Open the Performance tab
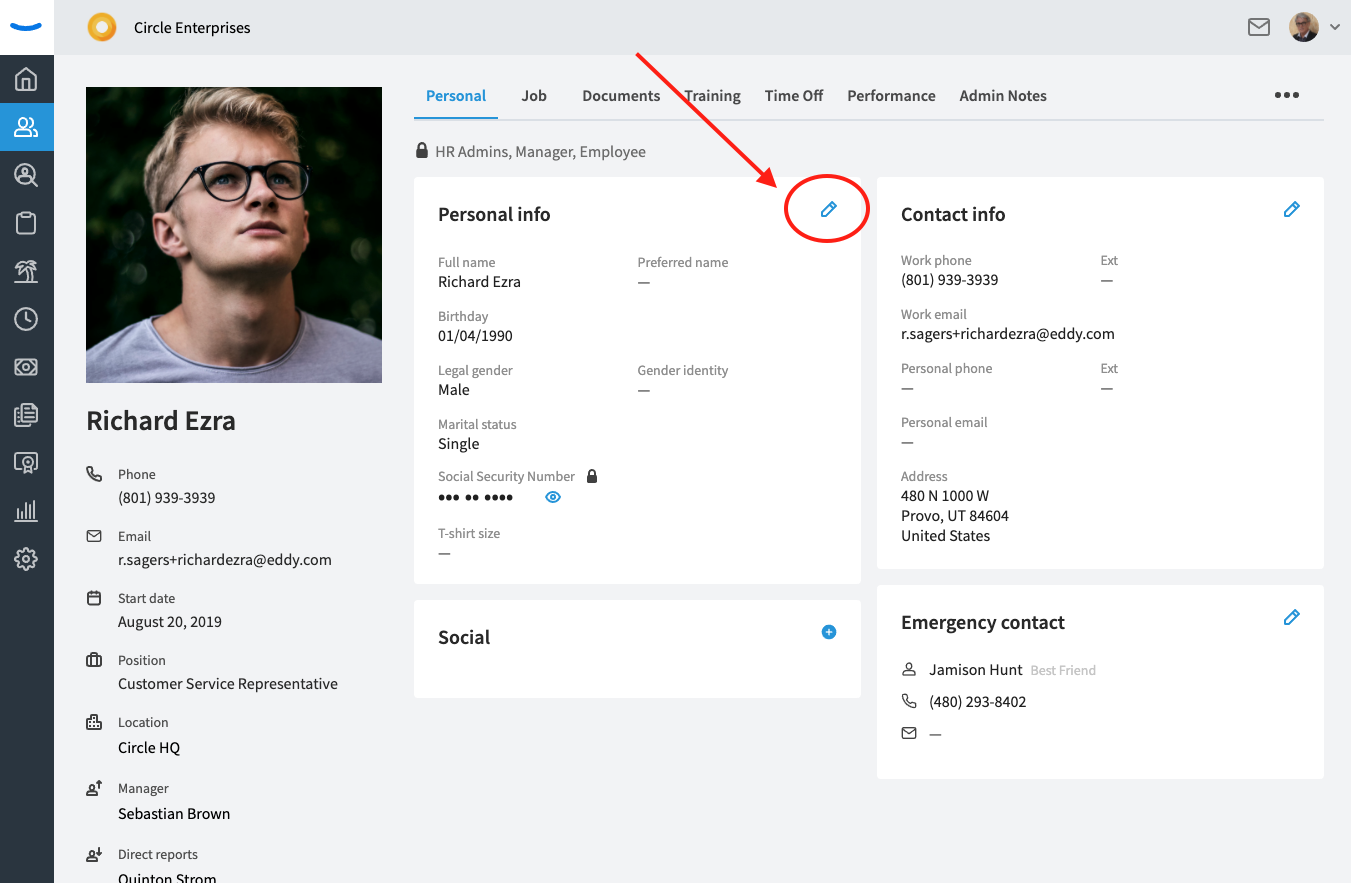The image size is (1351, 883). 891,96
